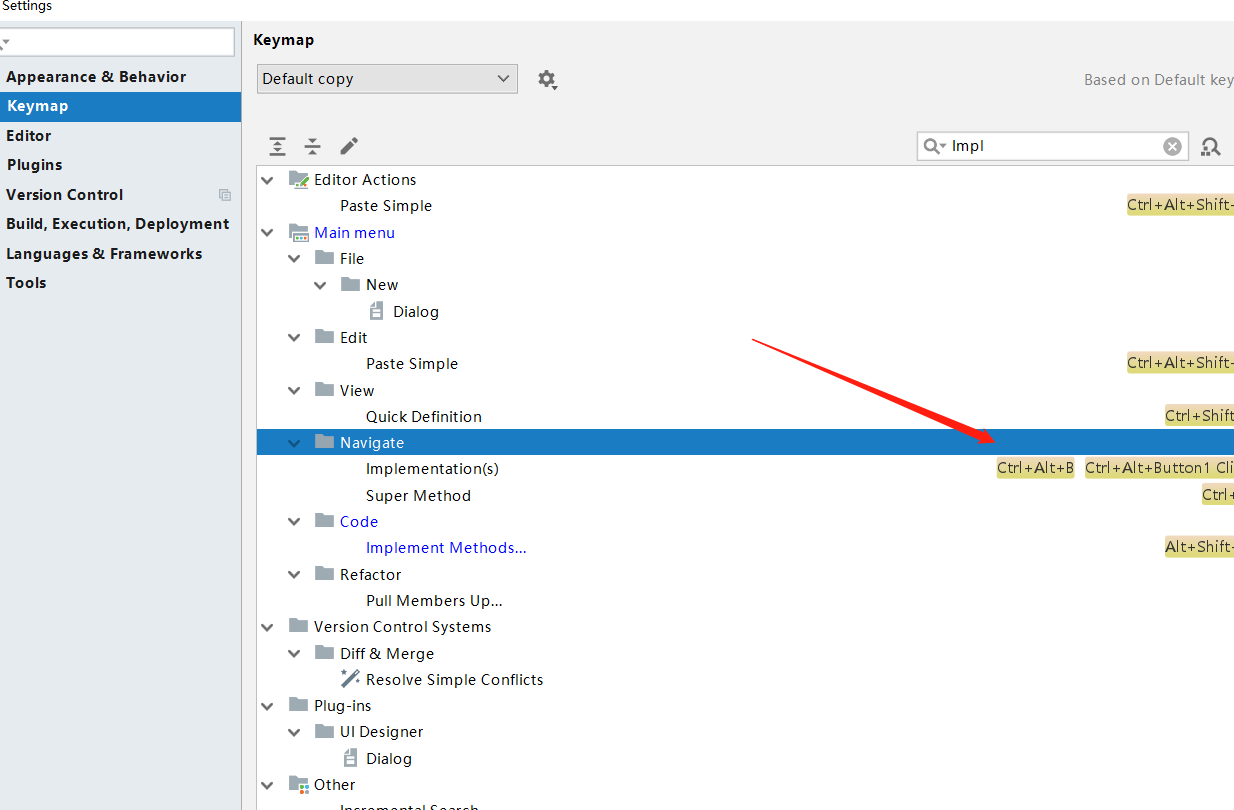The width and height of the screenshot is (1234, 810).
Task: Select Keymap in settings sidebar
Action: coord(120,106)
